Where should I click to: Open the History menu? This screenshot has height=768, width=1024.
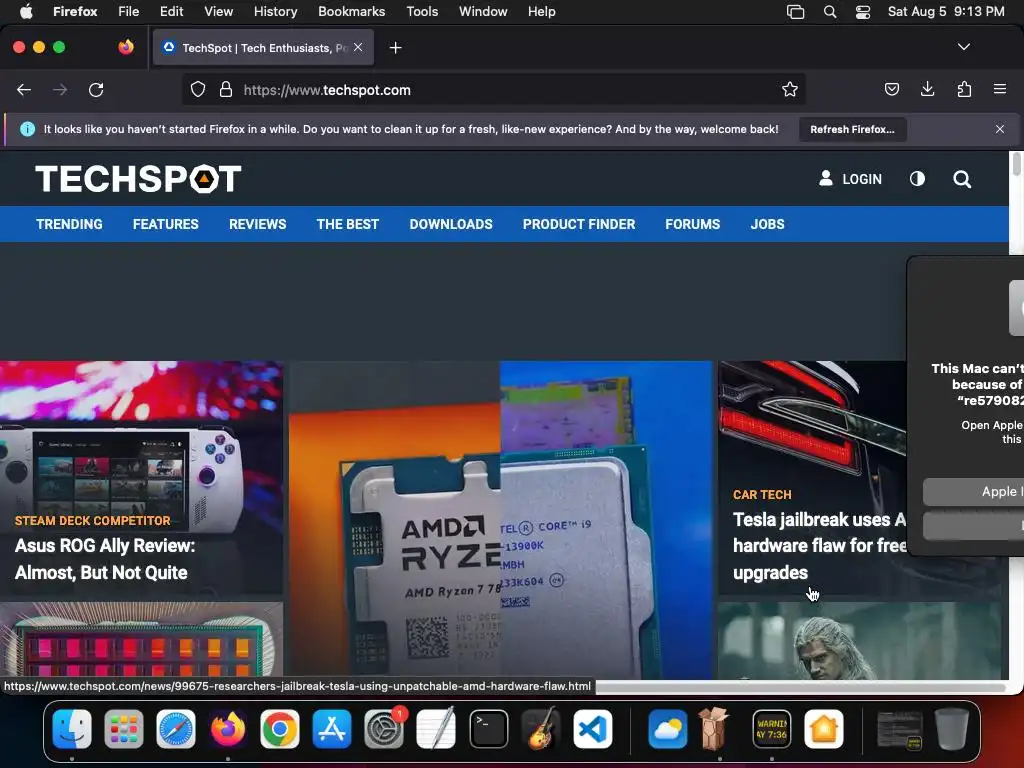[275, 12]
